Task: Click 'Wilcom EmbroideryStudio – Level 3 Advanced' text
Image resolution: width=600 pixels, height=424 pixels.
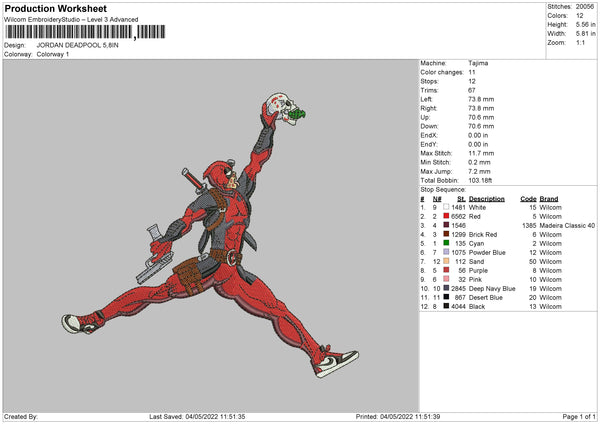Action: point(71,20)
